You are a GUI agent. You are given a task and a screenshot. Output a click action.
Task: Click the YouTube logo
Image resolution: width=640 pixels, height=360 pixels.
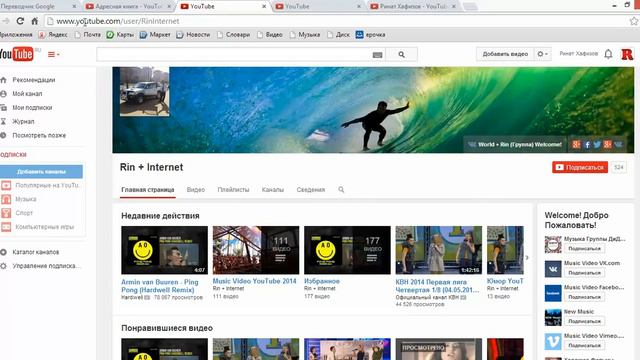tap(16, 54)
